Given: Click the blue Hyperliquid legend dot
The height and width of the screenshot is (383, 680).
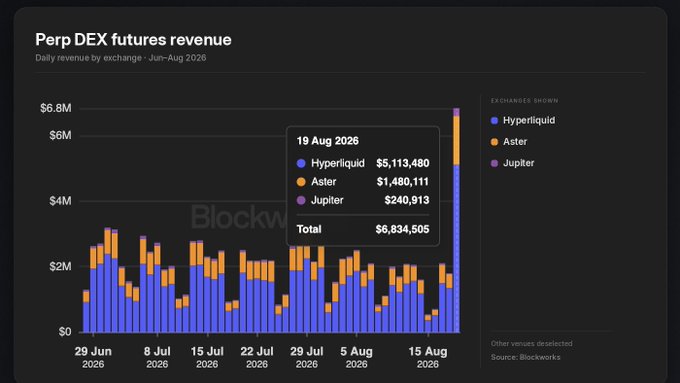Looking at the screenshot, I should point(494,121).
